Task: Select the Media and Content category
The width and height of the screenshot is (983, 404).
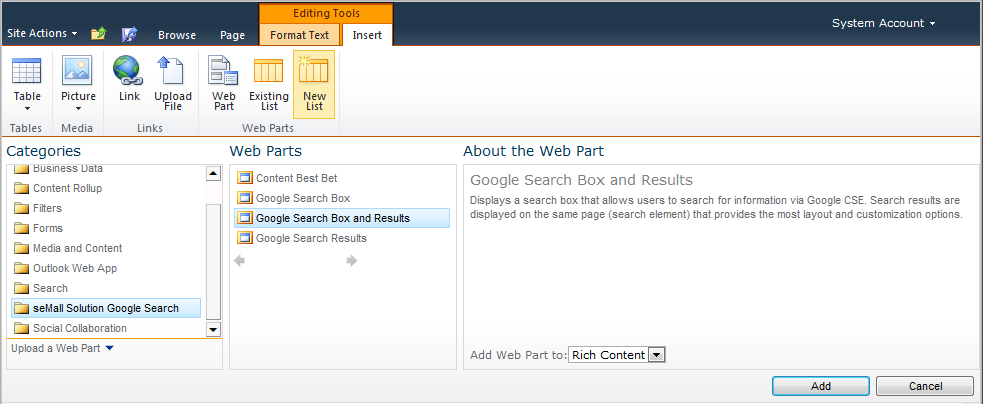Action: click(x=77, y=248)
